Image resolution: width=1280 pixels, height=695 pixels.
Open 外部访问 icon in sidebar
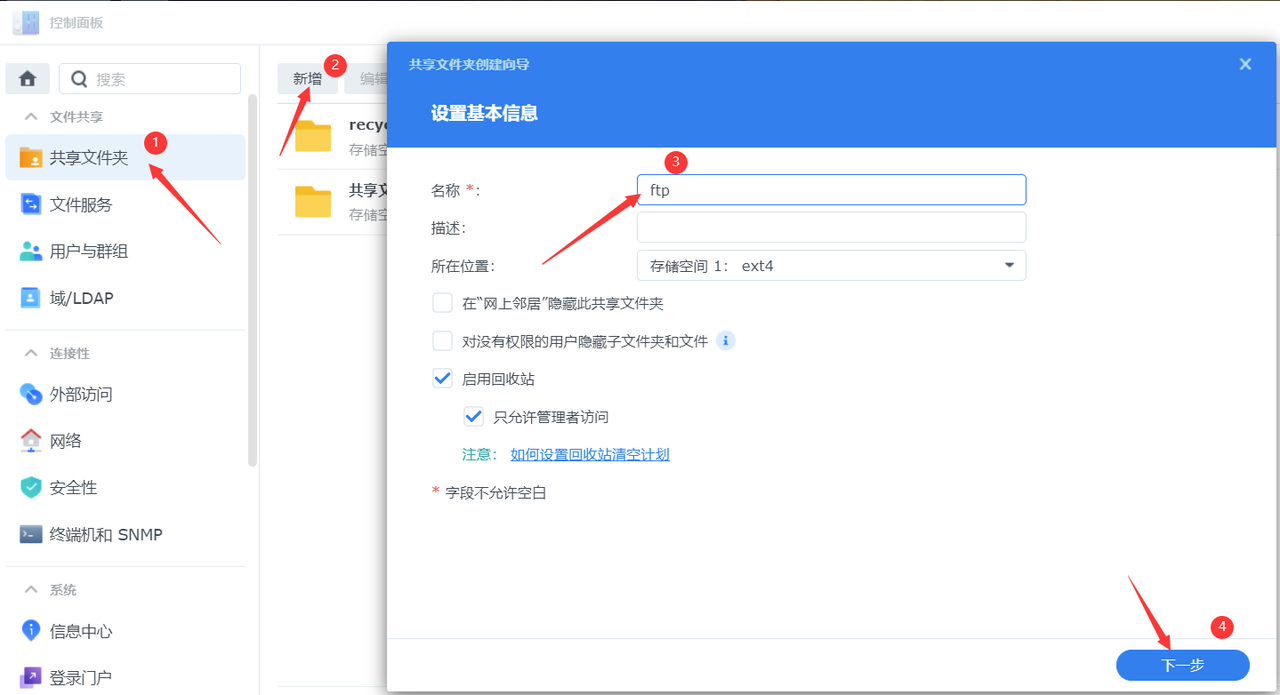click(x=31, y=394)
